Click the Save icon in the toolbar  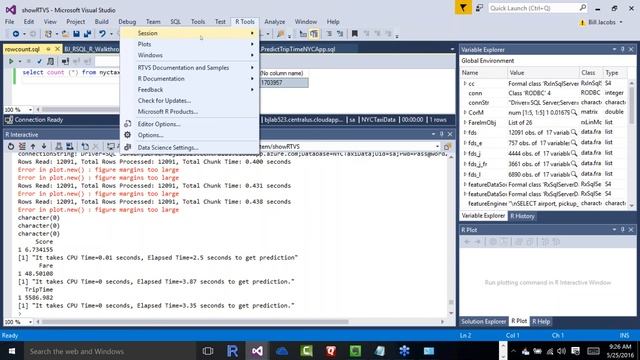coord(76,34)
